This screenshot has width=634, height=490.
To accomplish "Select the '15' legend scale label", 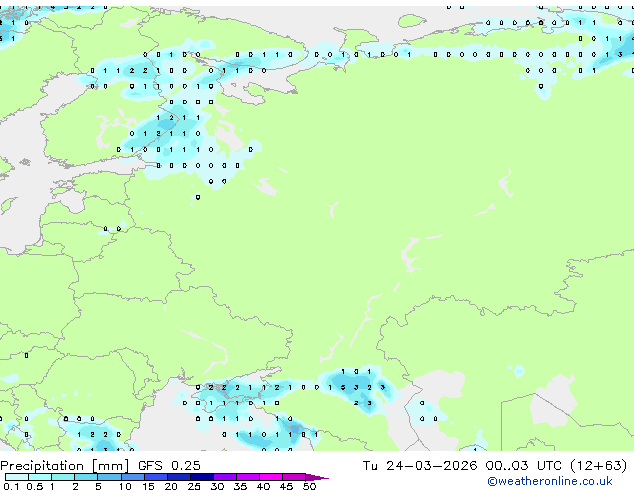I will [x=148, y=486].
